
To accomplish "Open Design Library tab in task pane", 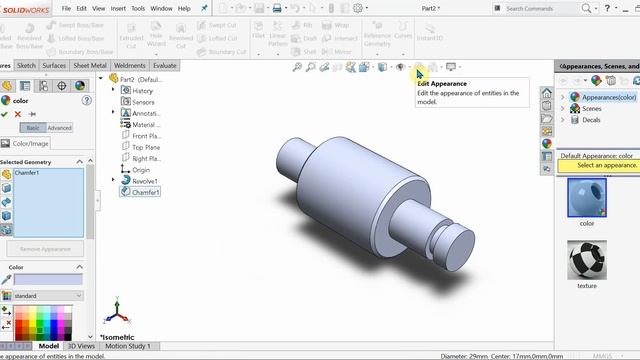I will click(x=547, y=106).
